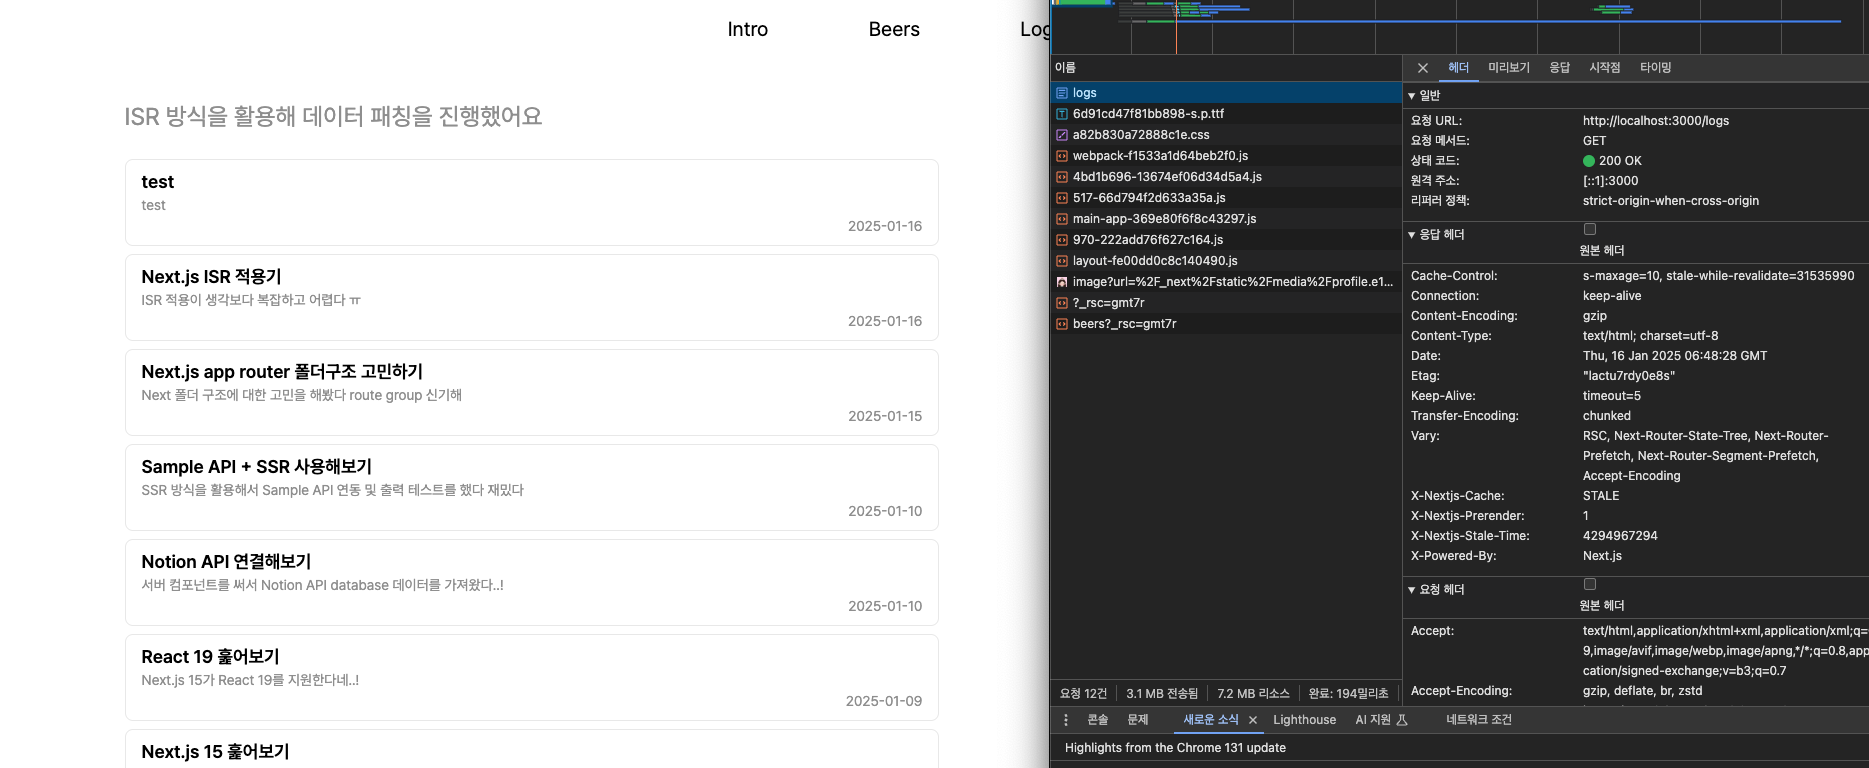Select the 새로운 소식 drawer tab
The image size is (1869, 768).
(x=1211, y=720)
